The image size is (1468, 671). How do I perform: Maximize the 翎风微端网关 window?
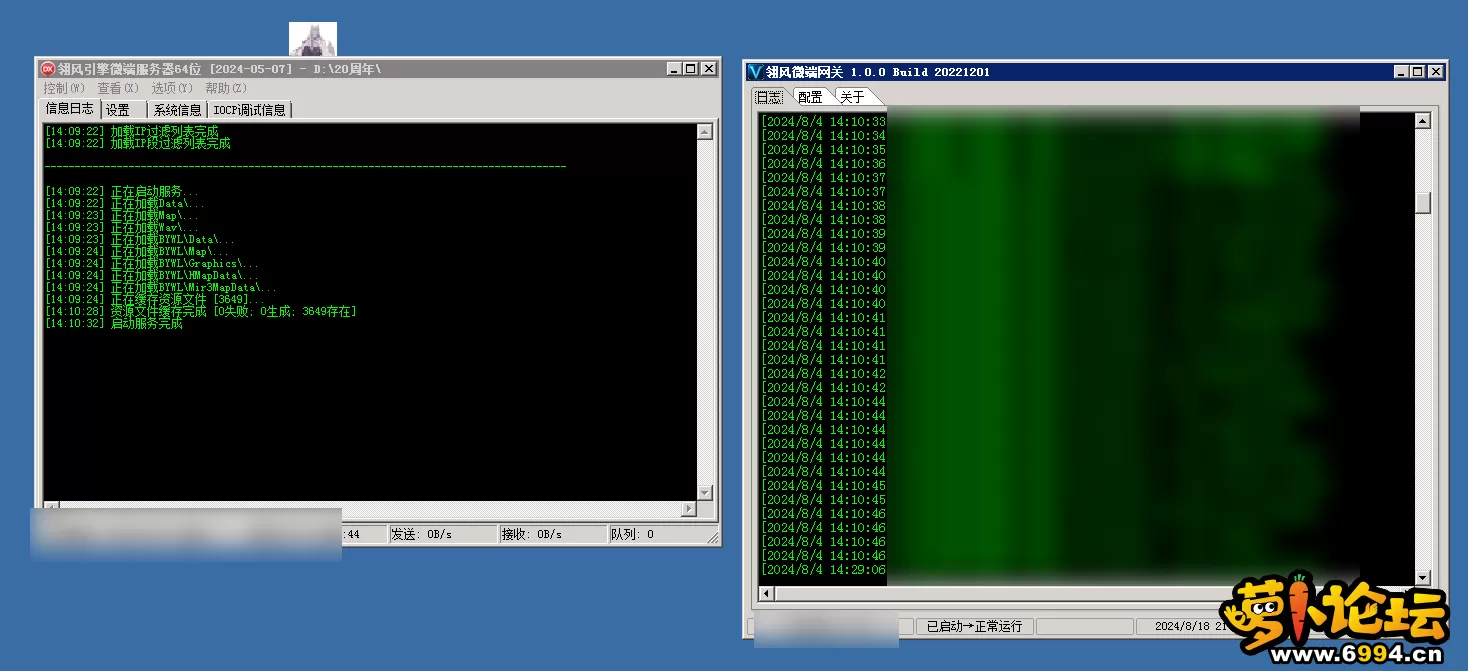1418,72
